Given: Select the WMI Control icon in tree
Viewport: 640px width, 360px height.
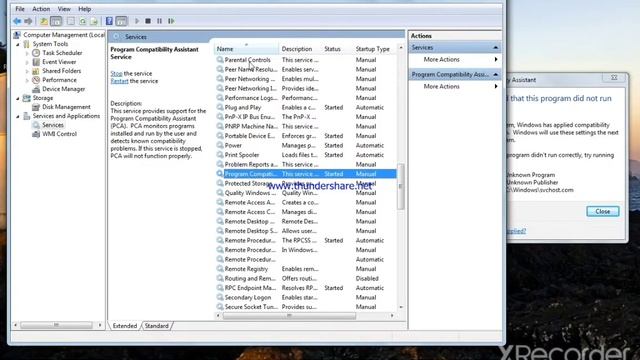Looking at the screenshot, I should [36, 133].
